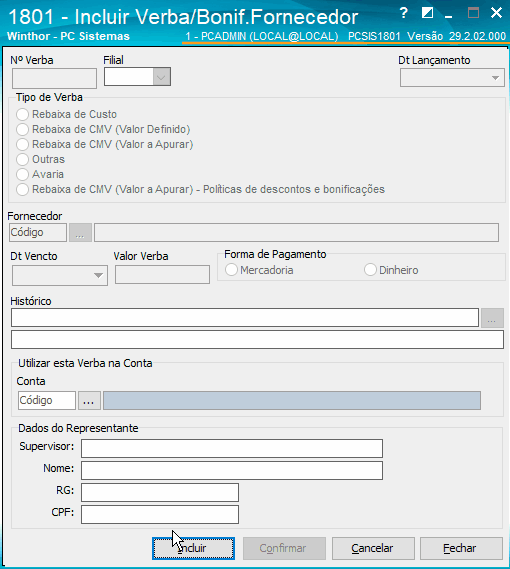
Task: Open the Dt Lançamento date dropdown
Action: (495, 78)
